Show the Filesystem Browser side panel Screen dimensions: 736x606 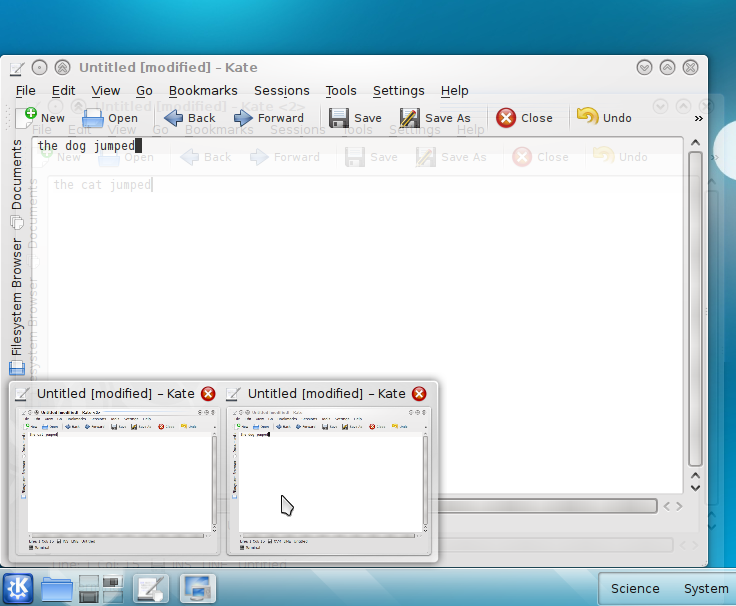pyautogui.click(x=17, y=306)
